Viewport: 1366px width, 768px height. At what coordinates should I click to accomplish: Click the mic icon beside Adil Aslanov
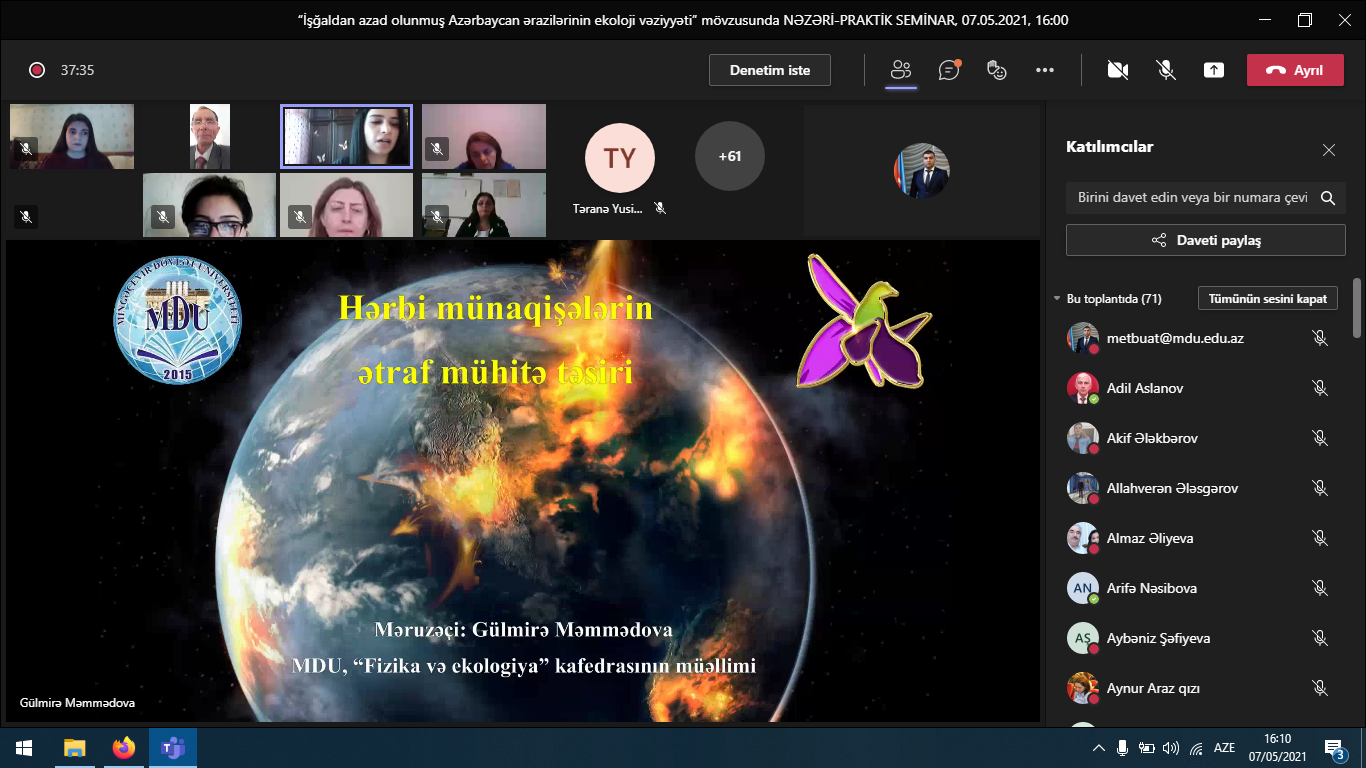[x=1320, y=388]
